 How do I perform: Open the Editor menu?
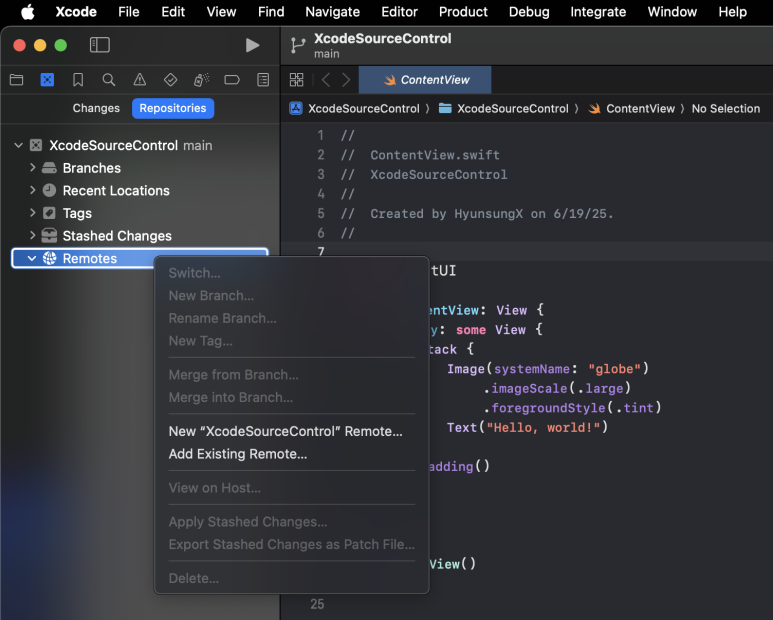pos(399,12)
